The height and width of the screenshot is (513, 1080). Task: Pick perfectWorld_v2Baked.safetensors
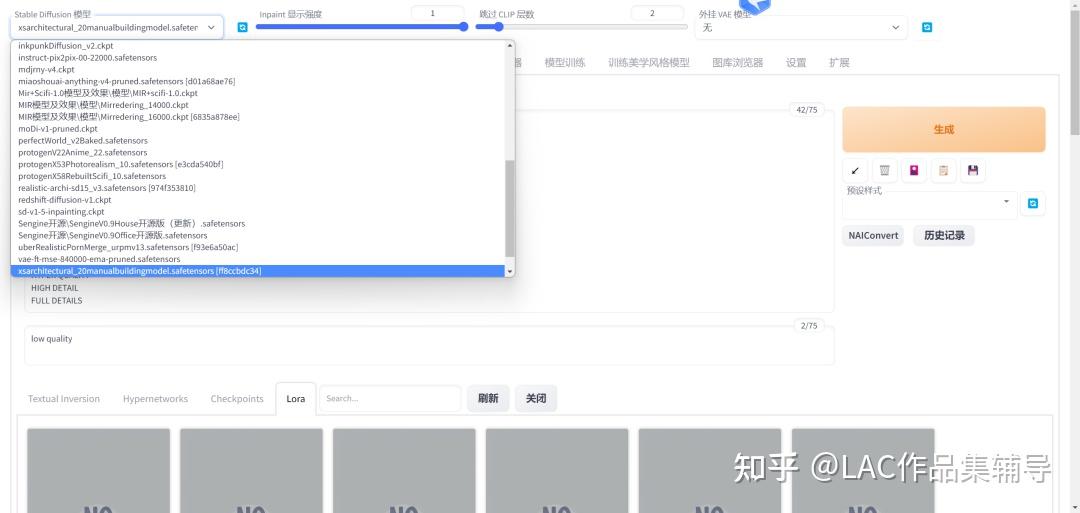coord(258,140)
